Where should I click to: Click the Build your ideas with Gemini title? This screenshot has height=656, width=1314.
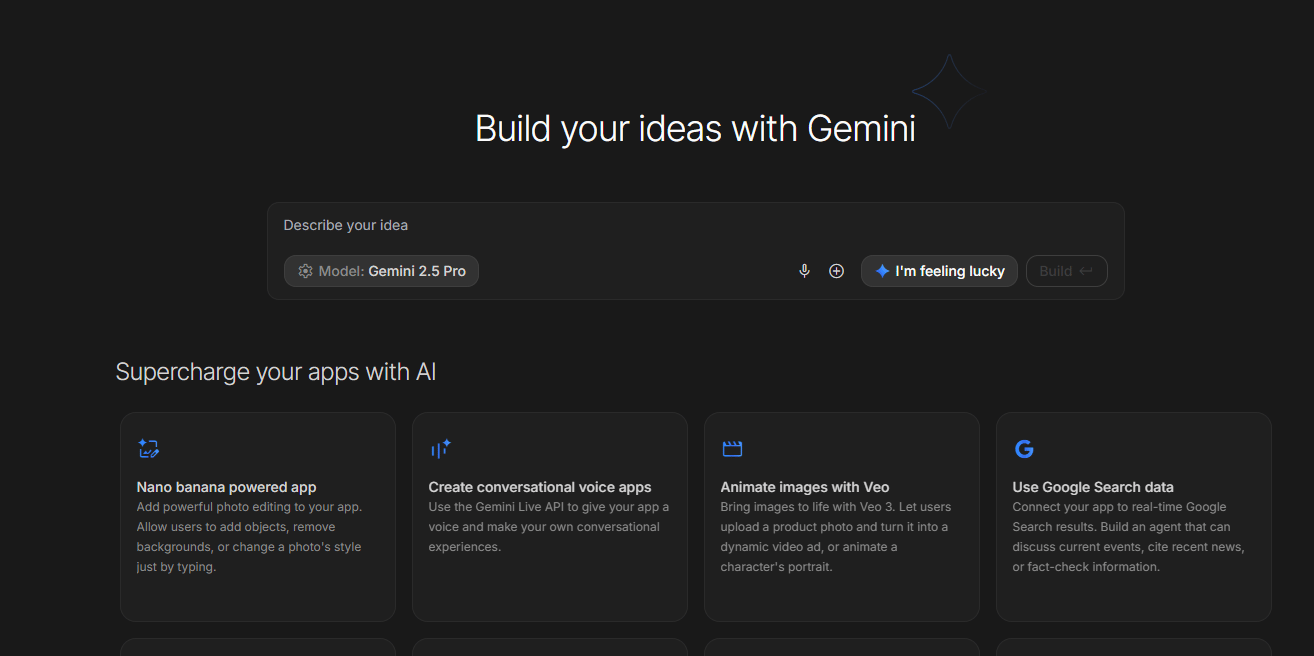pyautogui.click(x=695, y=129)
